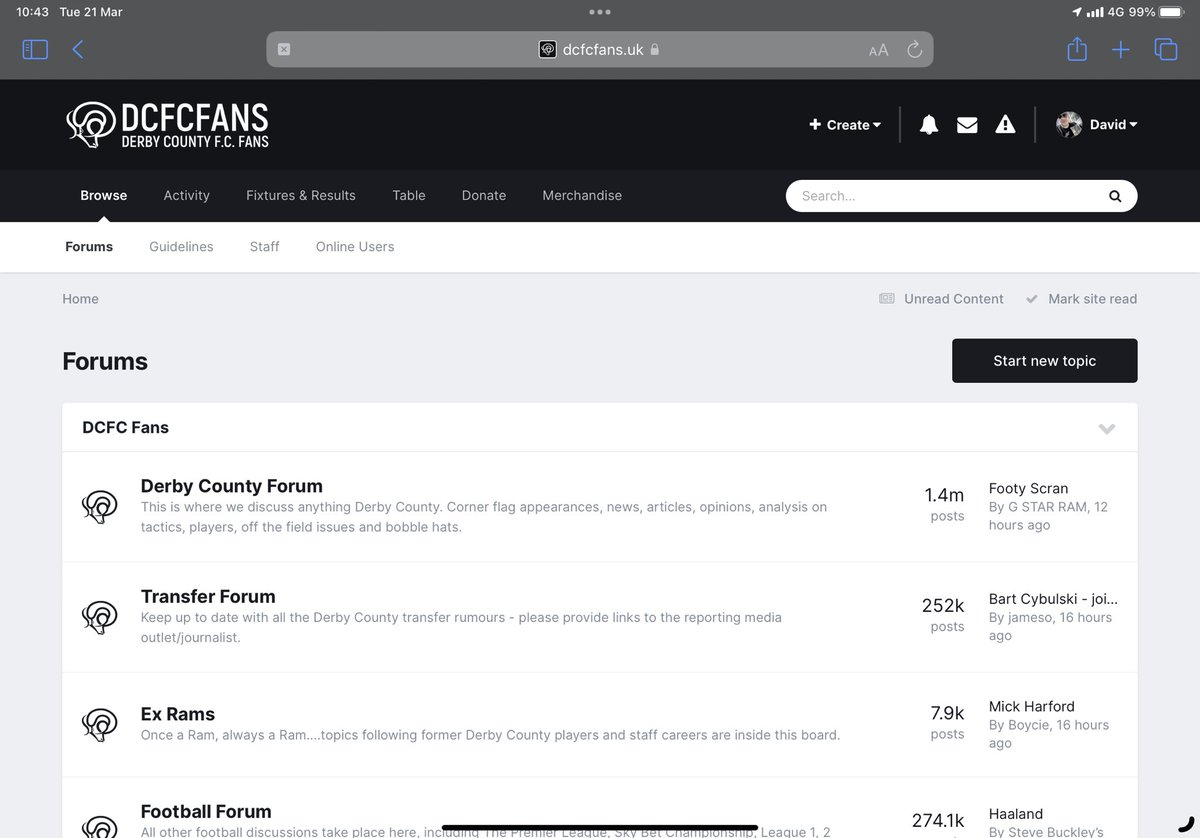Go back with Safari's back arrow
This screenshot has width=1200, height=838.
(78, 49)
